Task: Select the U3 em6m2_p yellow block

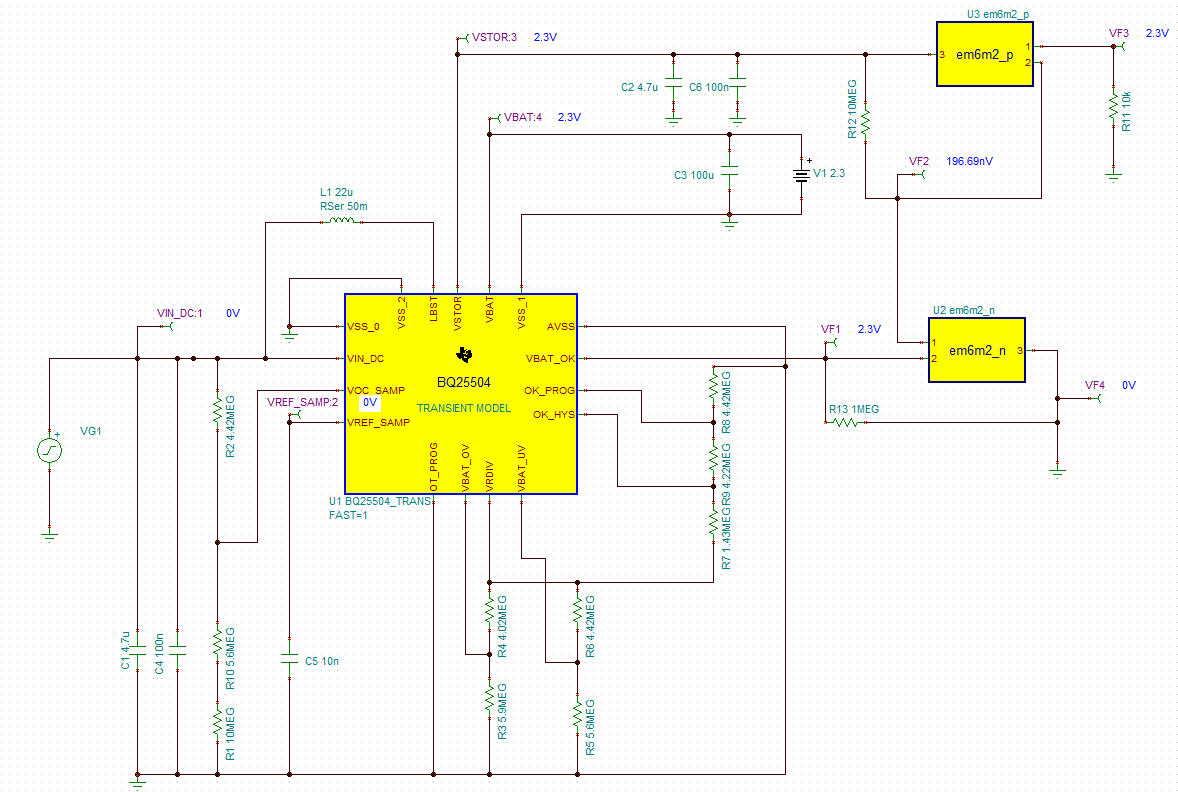Action: (x=984, y=54)
